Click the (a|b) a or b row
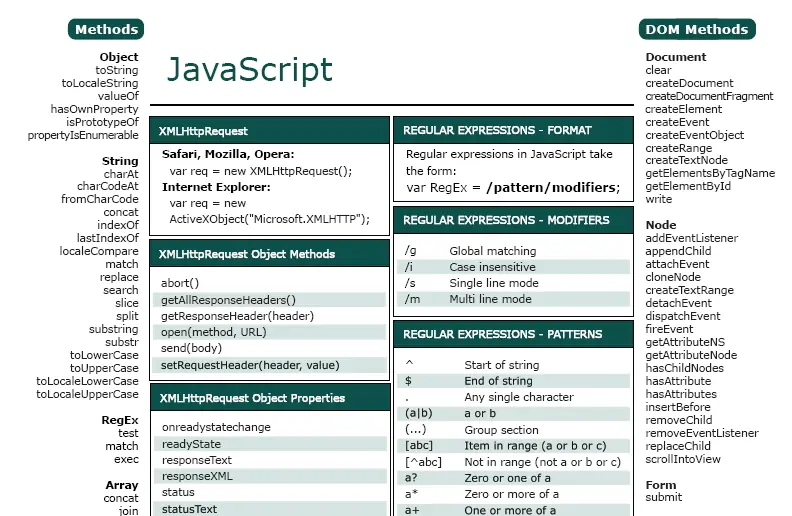The image size is (792, 516). click(x=513, y=414)
